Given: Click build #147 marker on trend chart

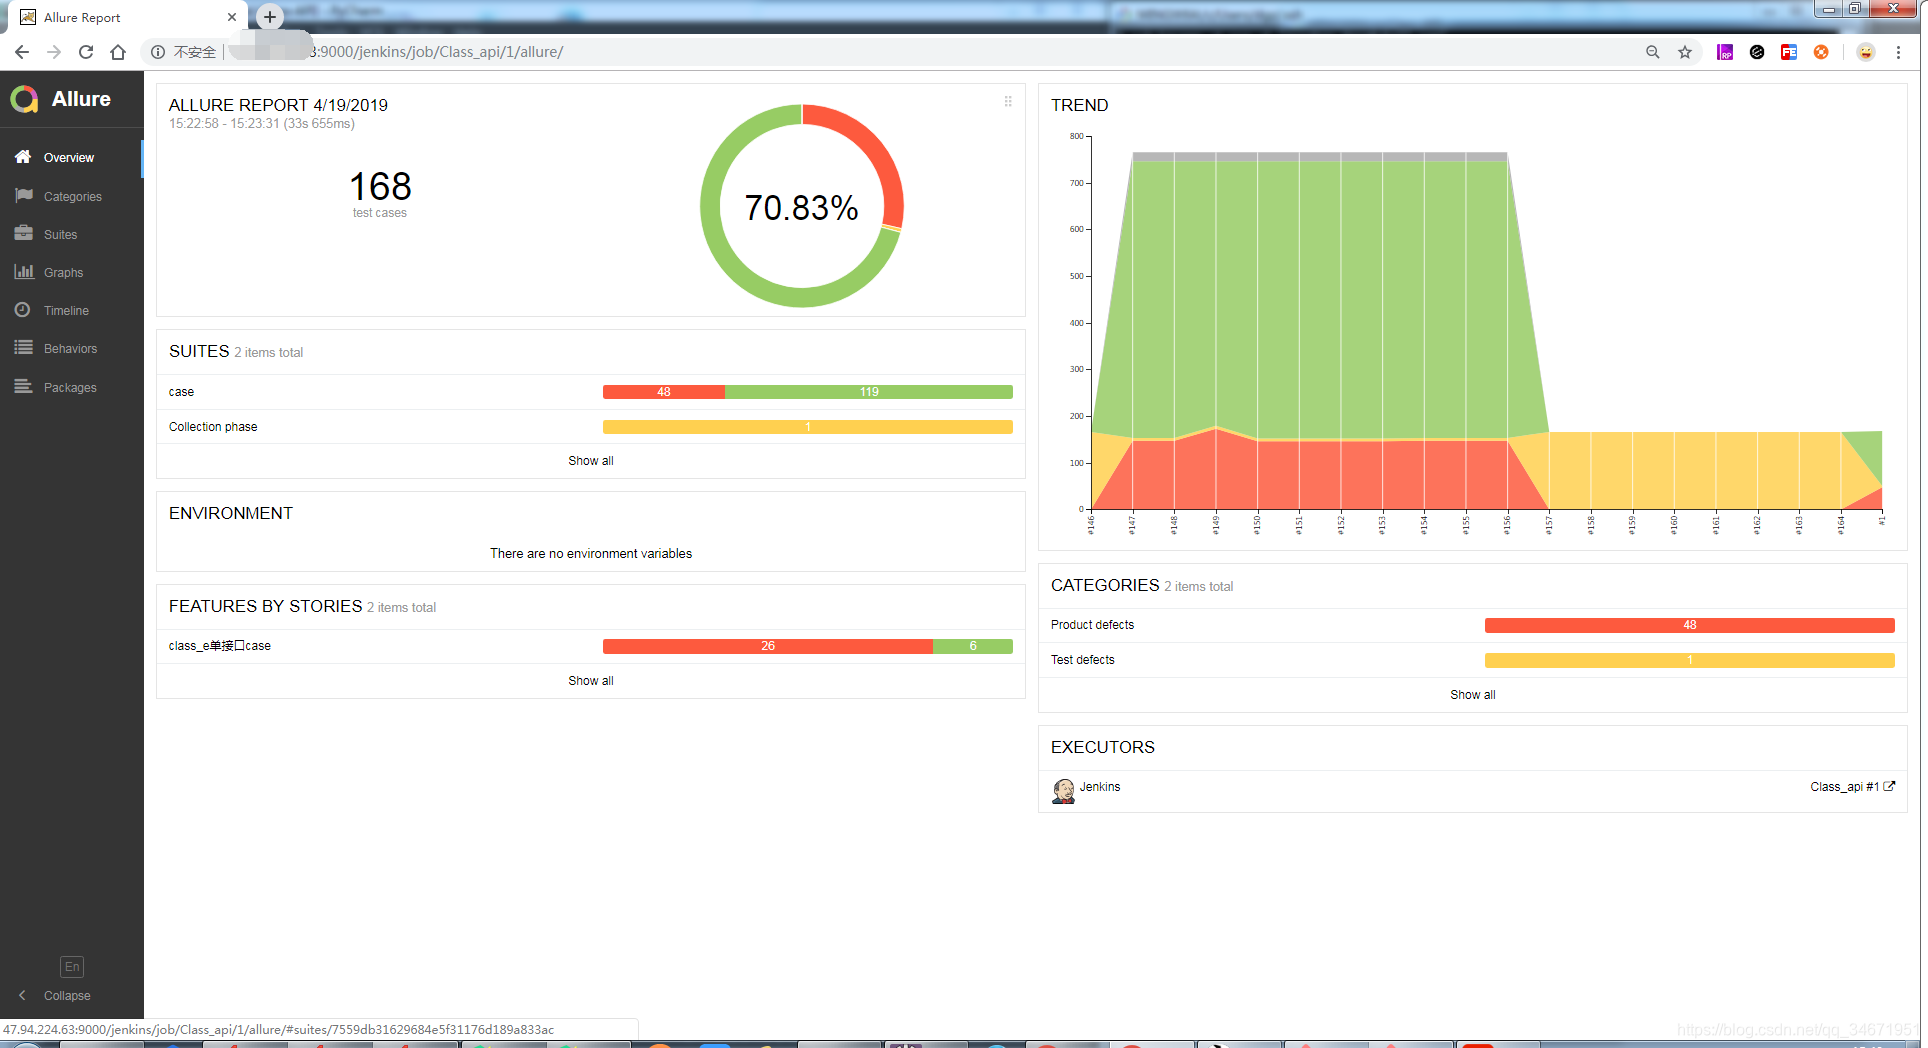Looking at the screenshot, I should tap(1132, 523).
